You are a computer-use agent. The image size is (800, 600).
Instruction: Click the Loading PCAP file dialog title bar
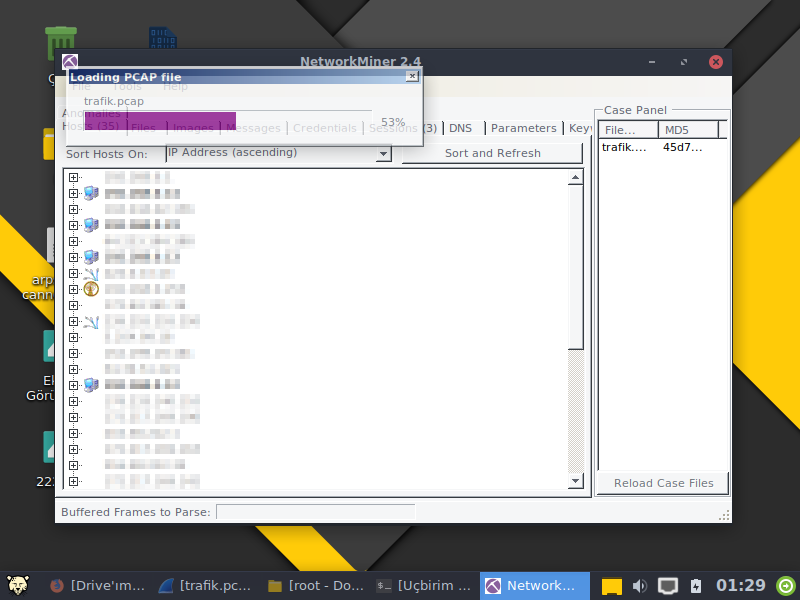coord(237,77)
